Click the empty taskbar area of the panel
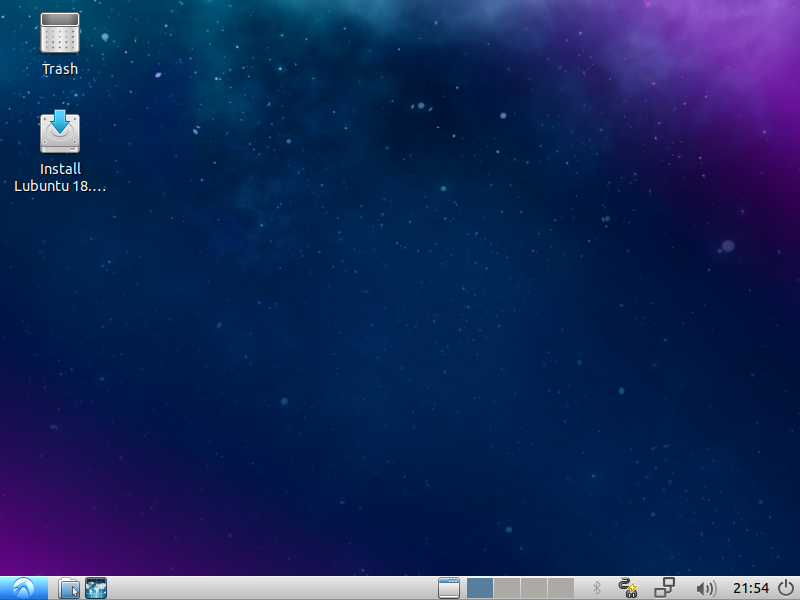This screenshot has width=800, height=600. click(270, 588)
